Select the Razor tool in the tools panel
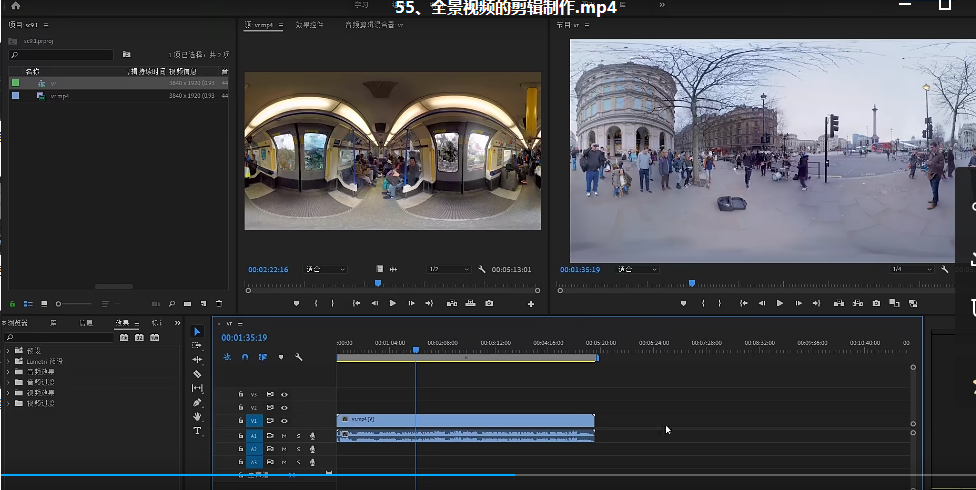The width and height of the screenshot is (976, 490). point(197,374)
